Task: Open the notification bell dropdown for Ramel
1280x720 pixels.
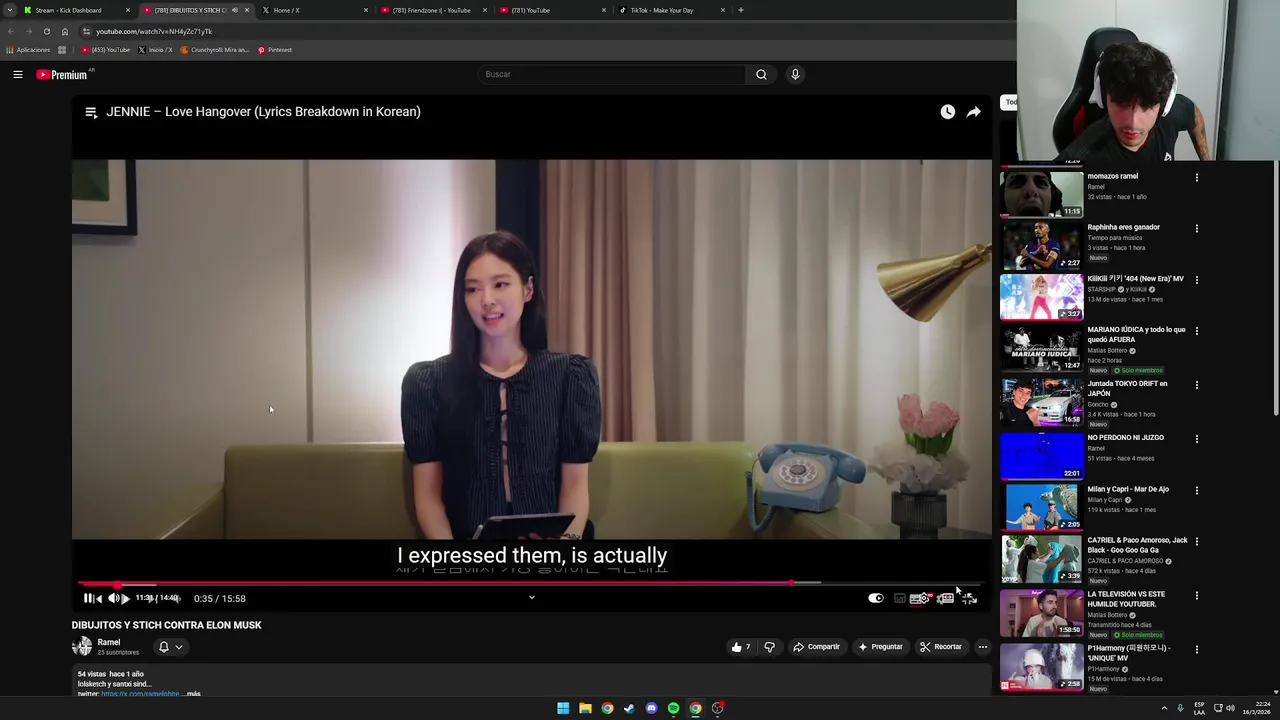Action: point(171,647)
